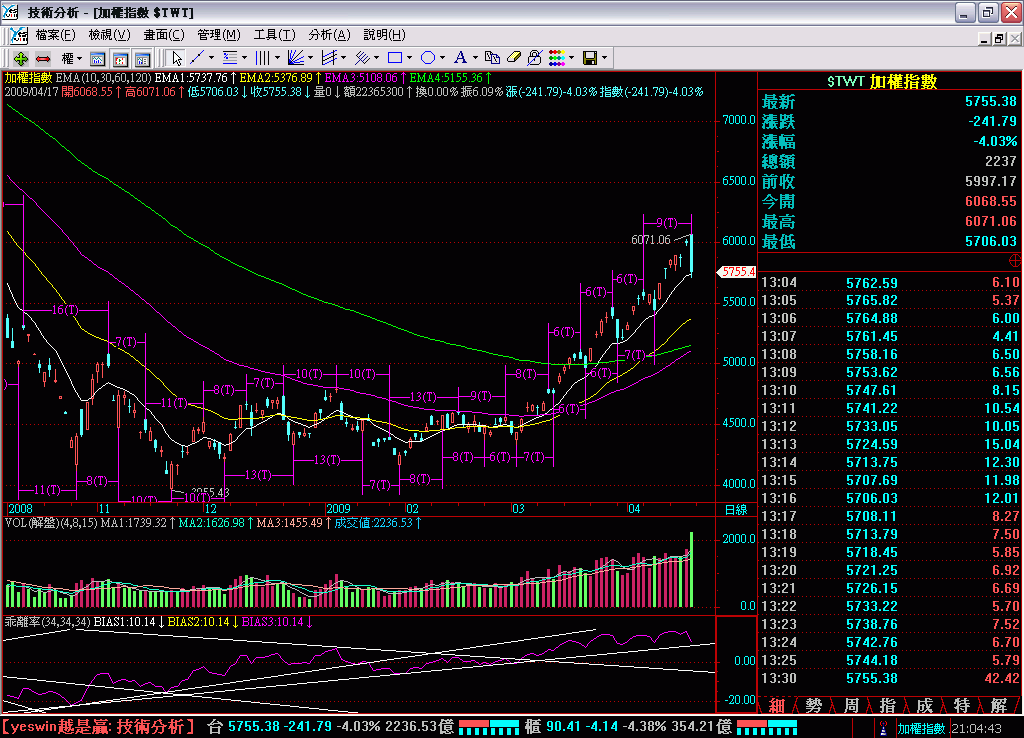The image size is (1024, 738).
Task: Click the 乖離率(34,34,34) indicator label
Action: pos(47,622)
